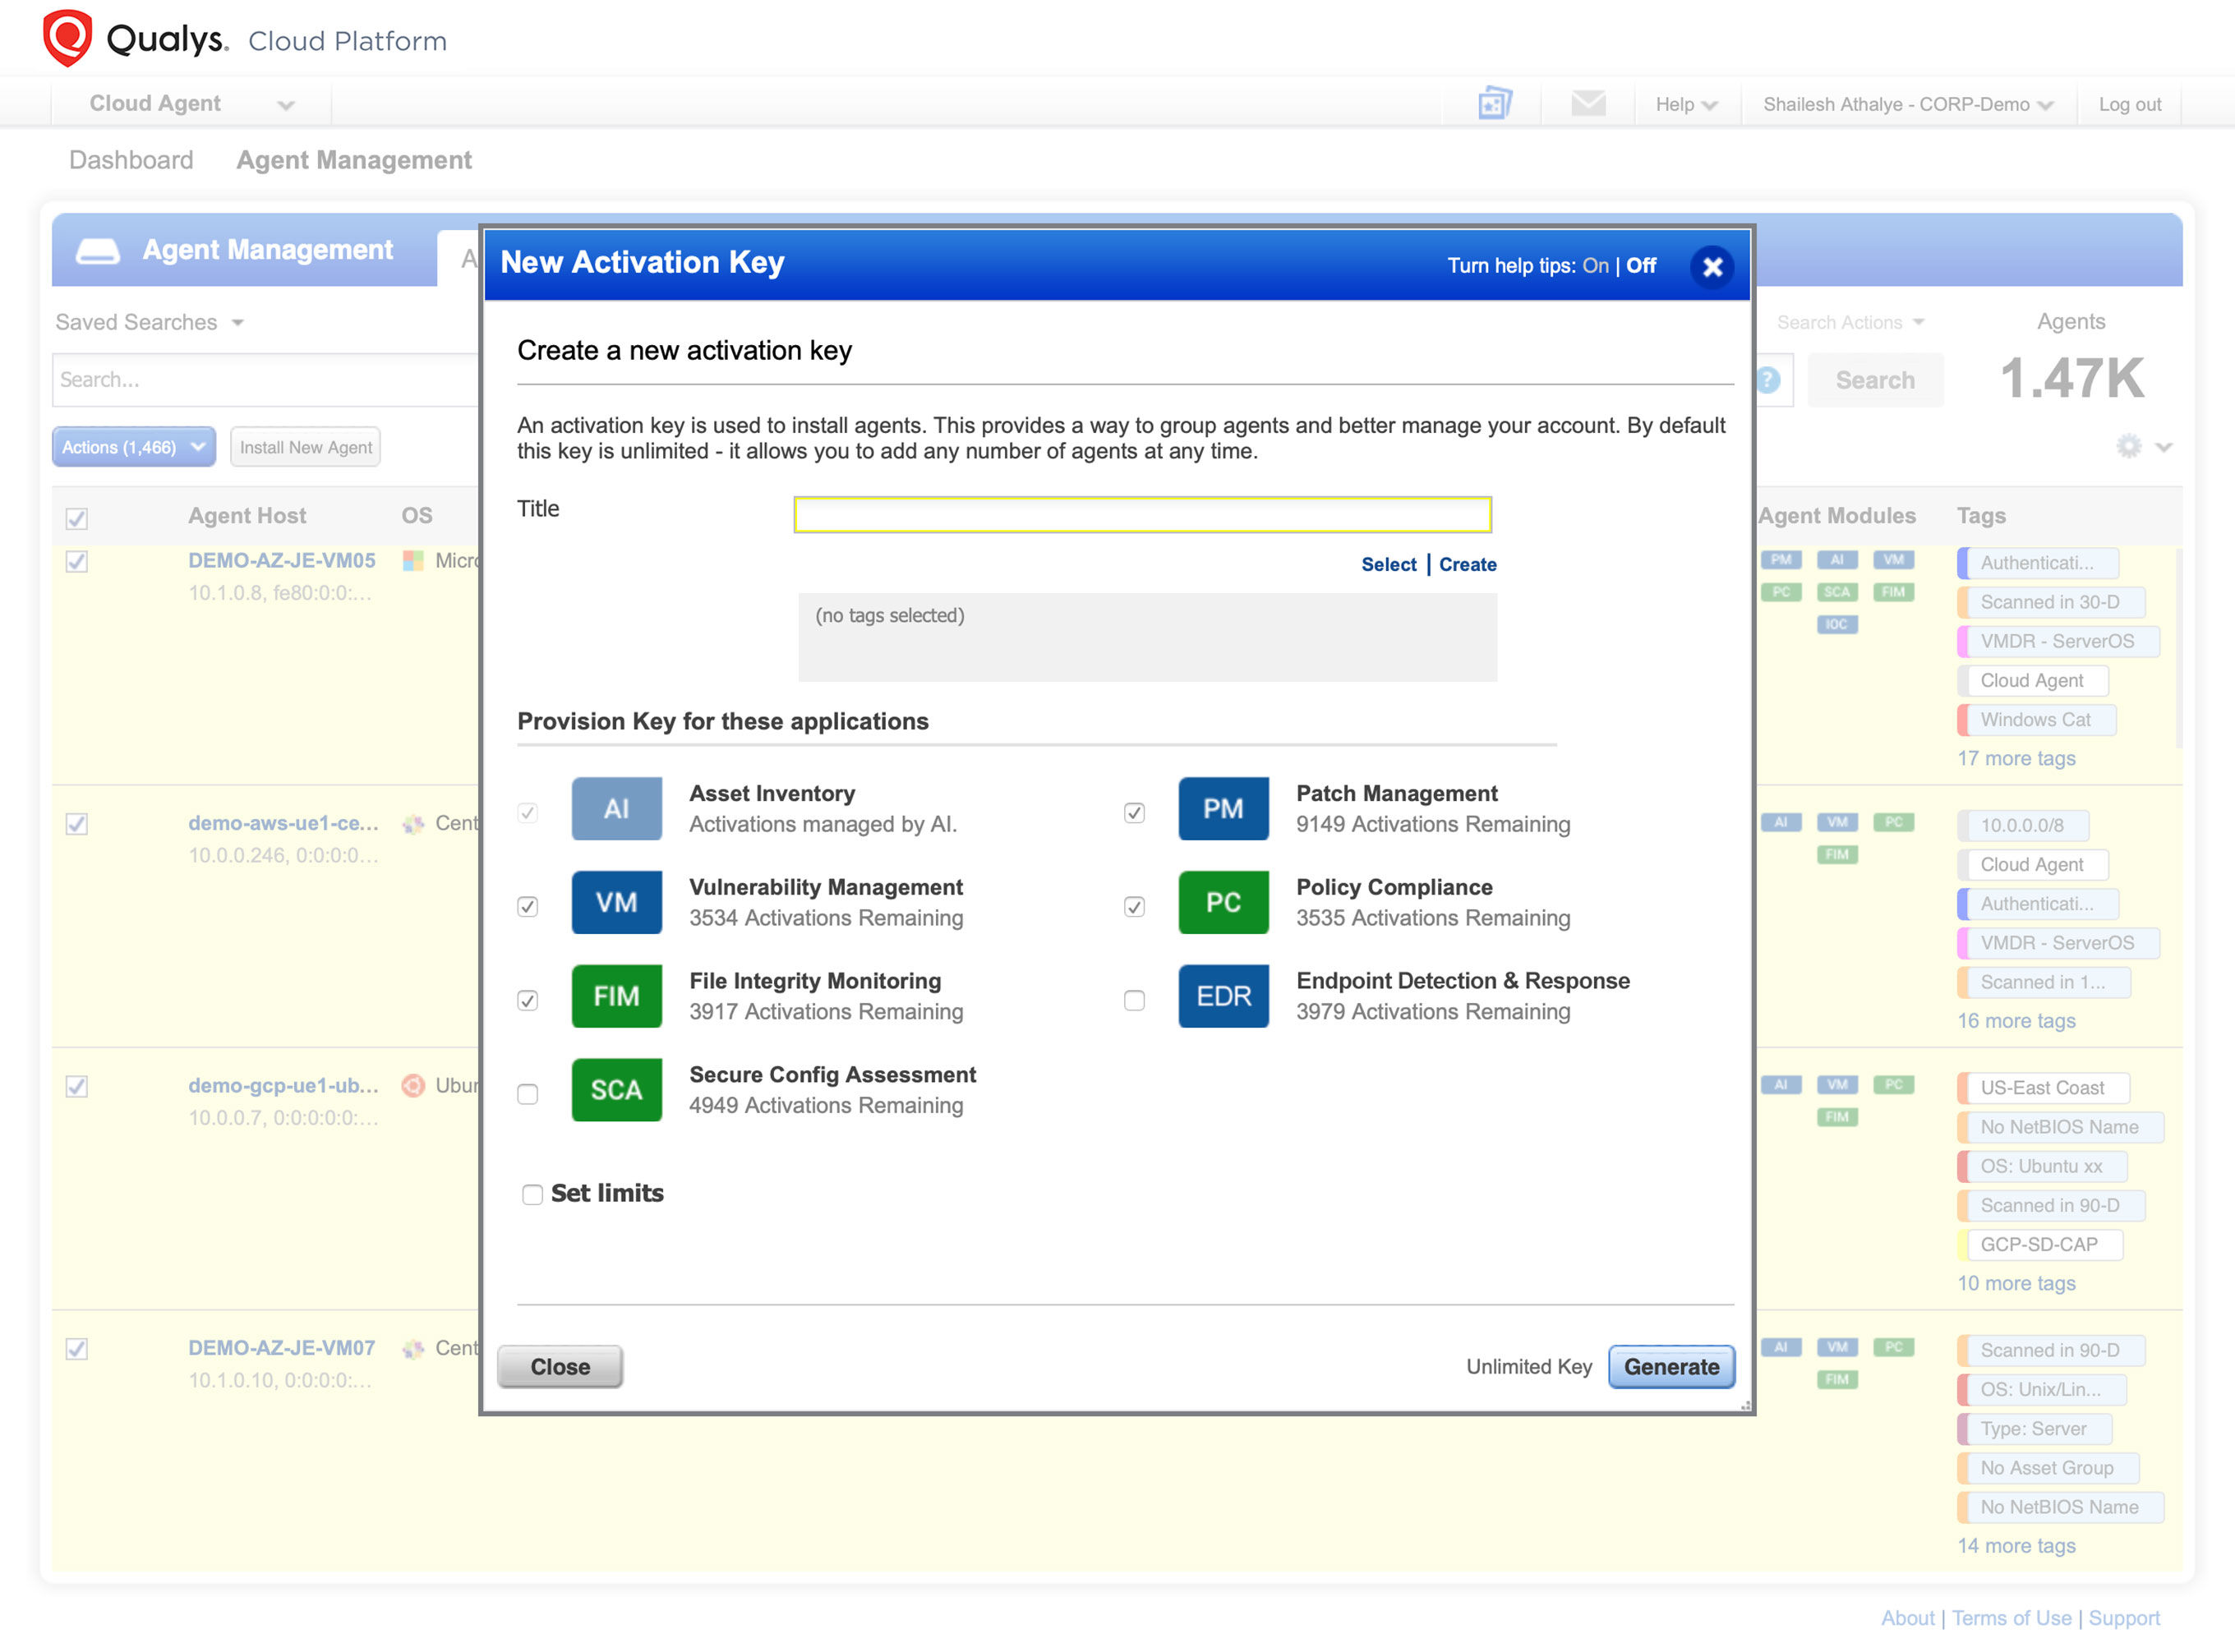Check the Secure Config Assessment checkbox
Screen dimensions: 2235x1652
[x=528, y=1094]
